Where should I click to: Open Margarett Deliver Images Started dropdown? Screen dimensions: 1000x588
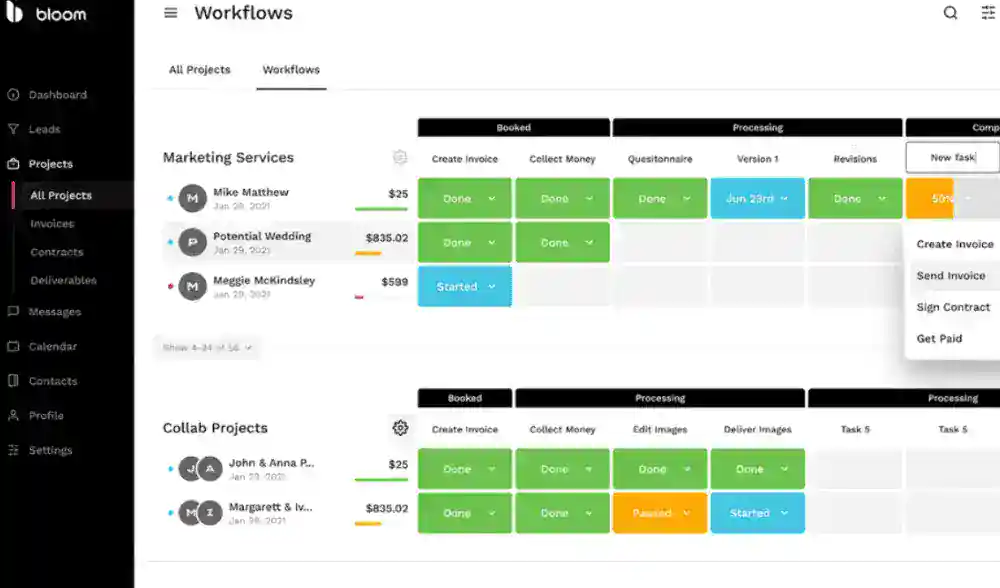(758, 513)
